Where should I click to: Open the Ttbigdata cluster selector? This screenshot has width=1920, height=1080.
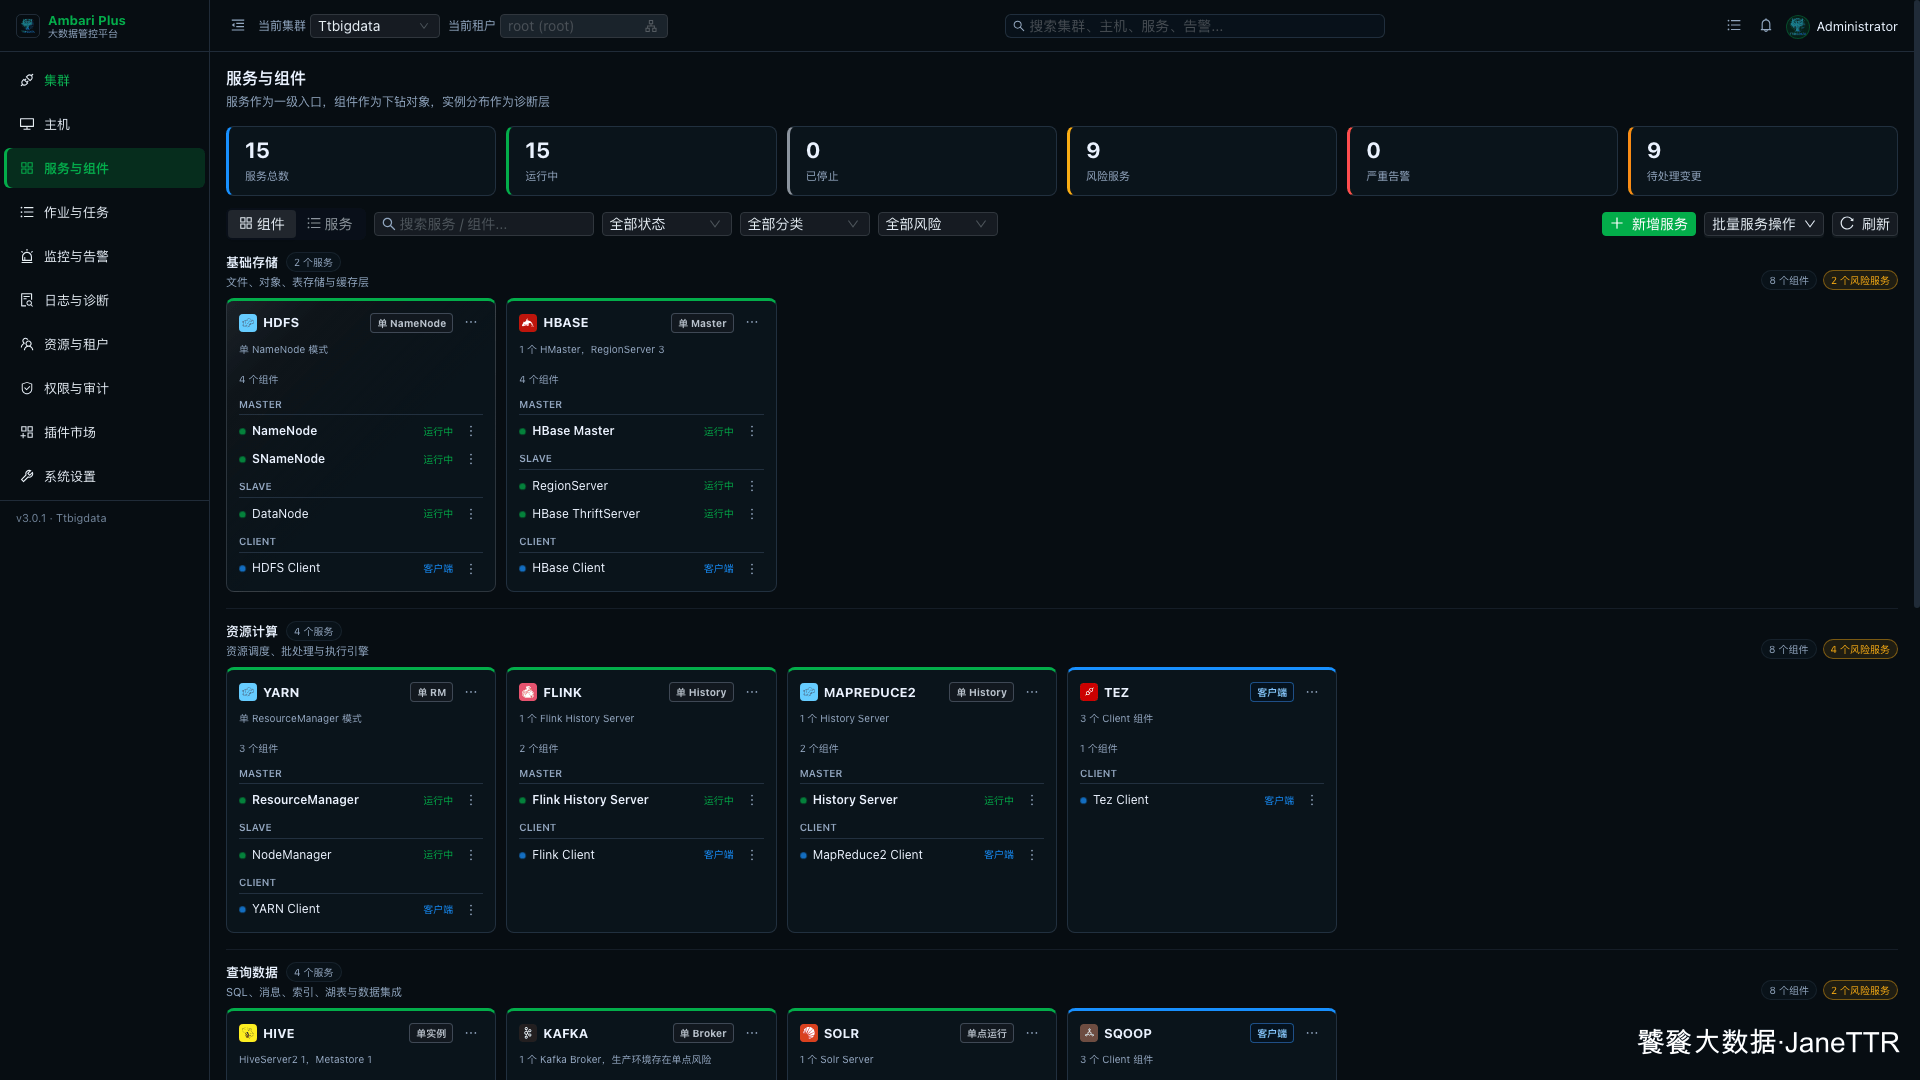[375, 26]
